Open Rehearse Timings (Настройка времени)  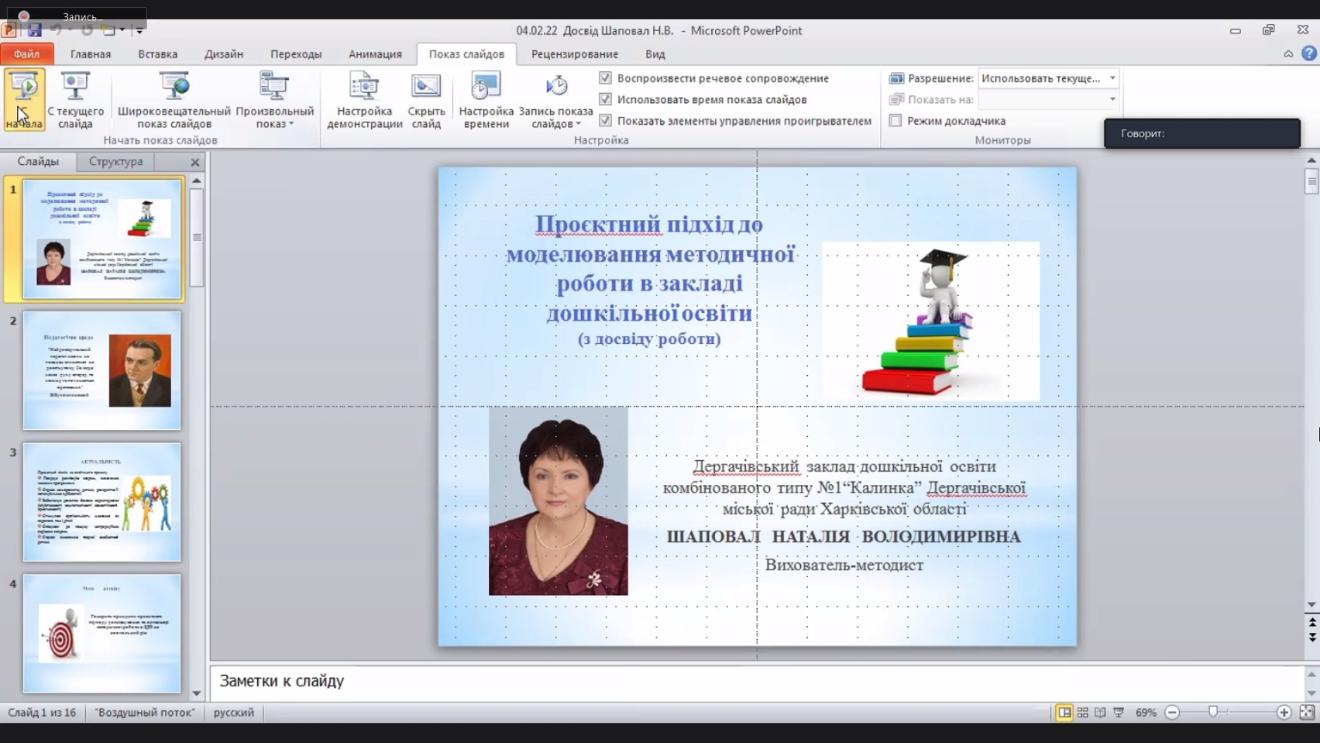pos(486,98)
